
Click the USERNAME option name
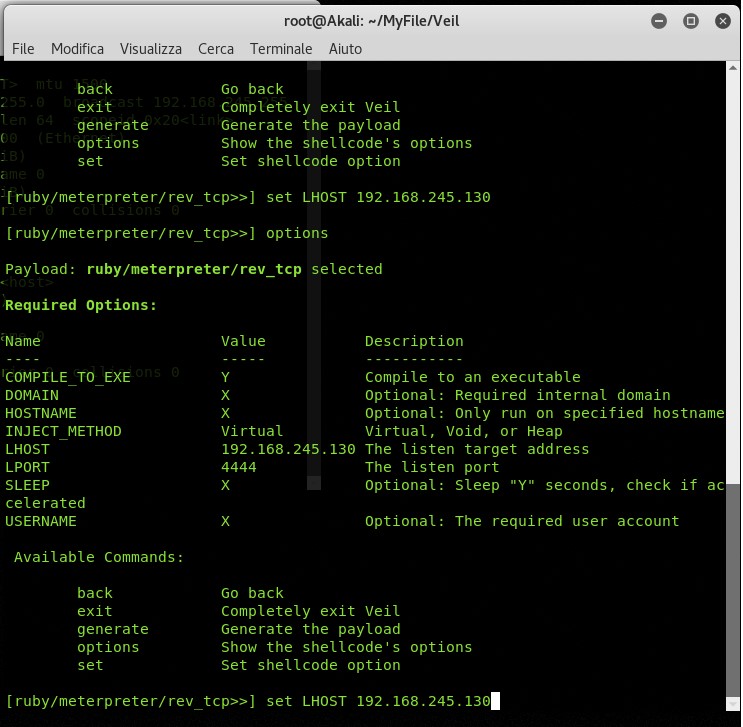click(41, 521)
